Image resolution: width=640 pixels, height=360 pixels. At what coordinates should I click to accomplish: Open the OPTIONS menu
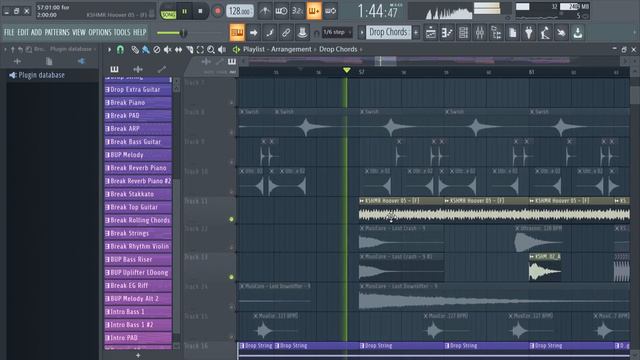click(x=100, y=32)
